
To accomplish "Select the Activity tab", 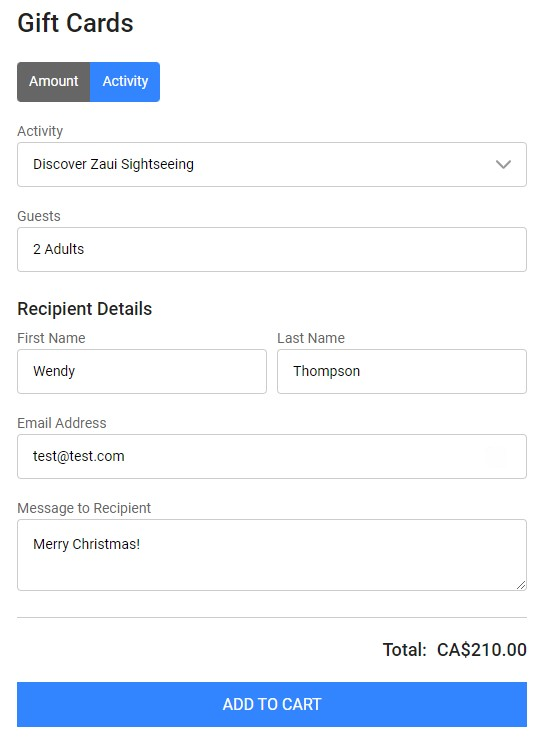I will pyautogui.click(x=125, y=82).
